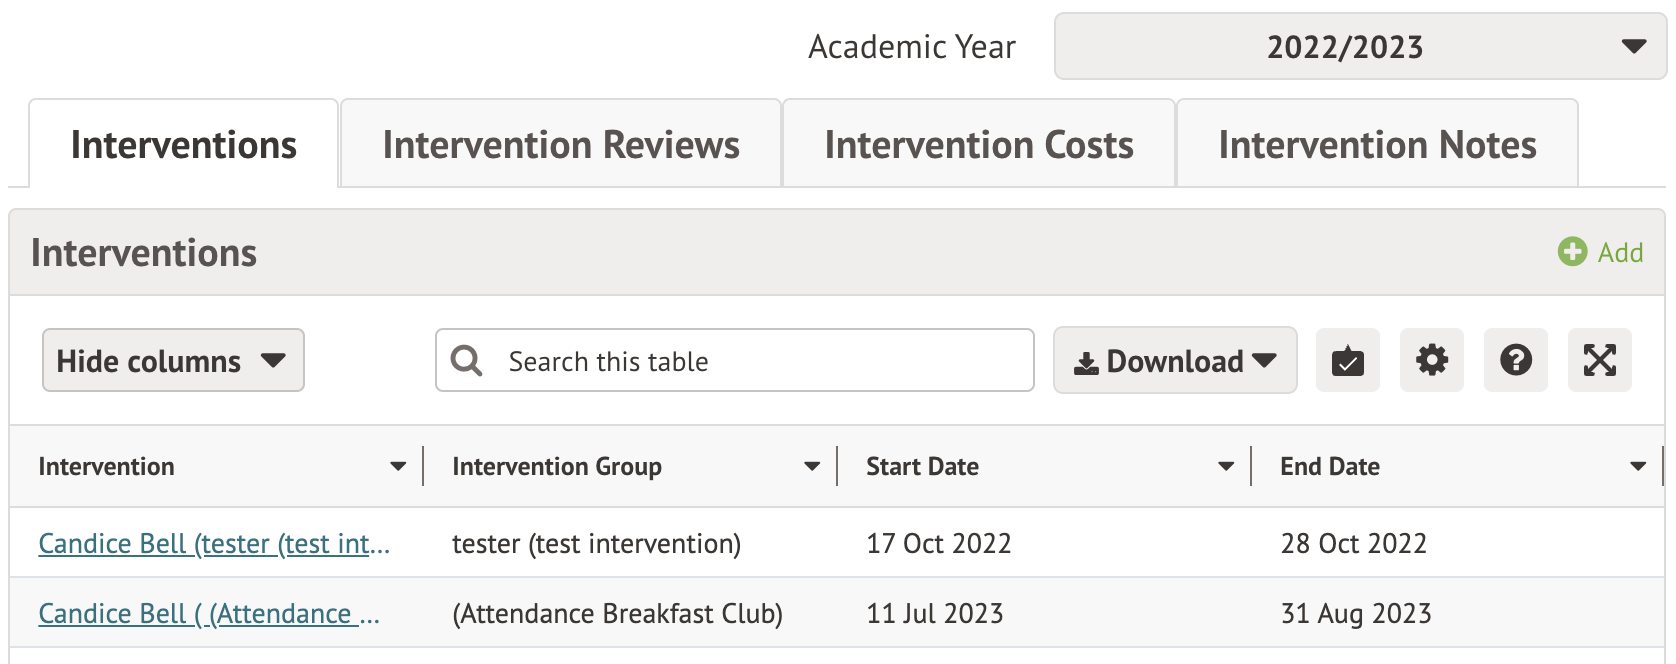Open Candice Bell tester intervention link

click(x=214, y=544)
